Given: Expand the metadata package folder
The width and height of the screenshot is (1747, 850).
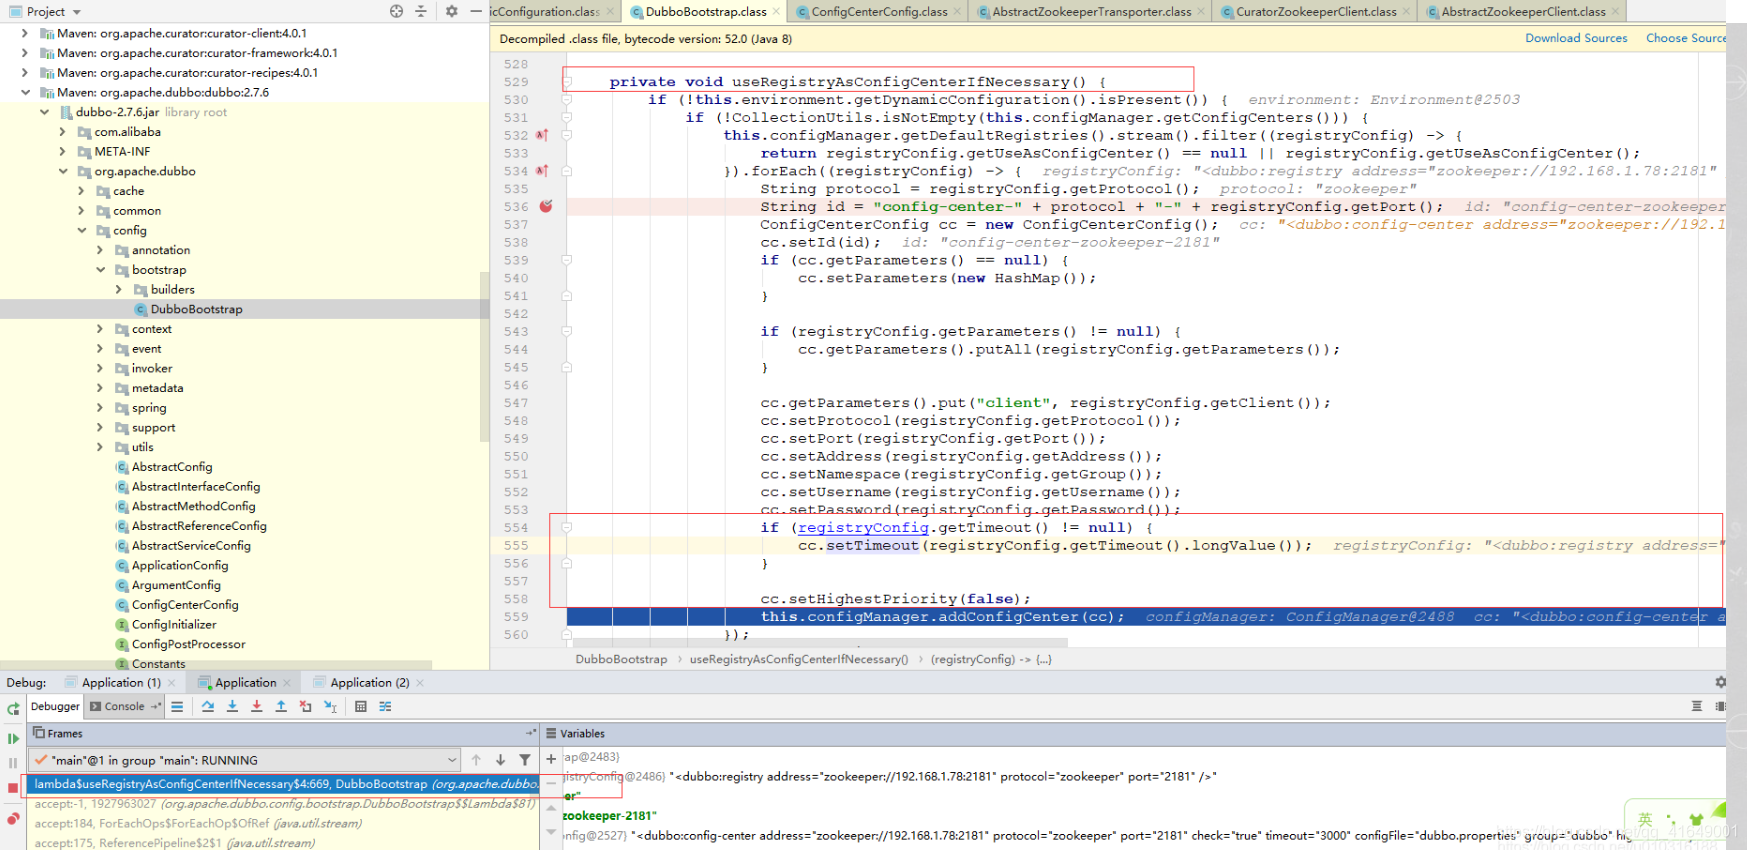Looking at the screenshot, I should coord(100,388).
